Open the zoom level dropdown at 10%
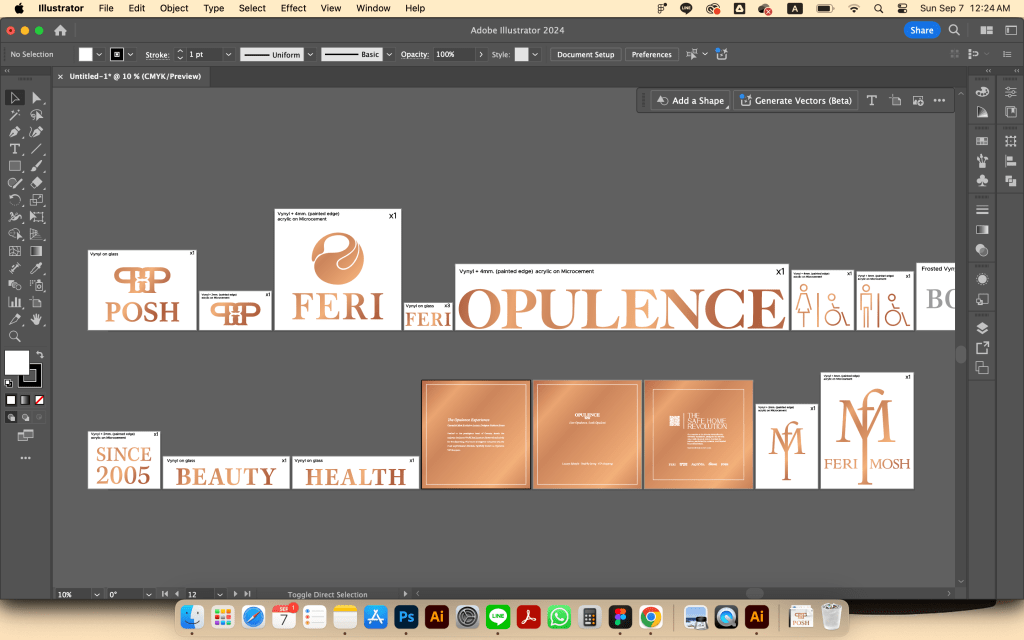This screenshot has width=1024, height=640. (x=95, y=594)
